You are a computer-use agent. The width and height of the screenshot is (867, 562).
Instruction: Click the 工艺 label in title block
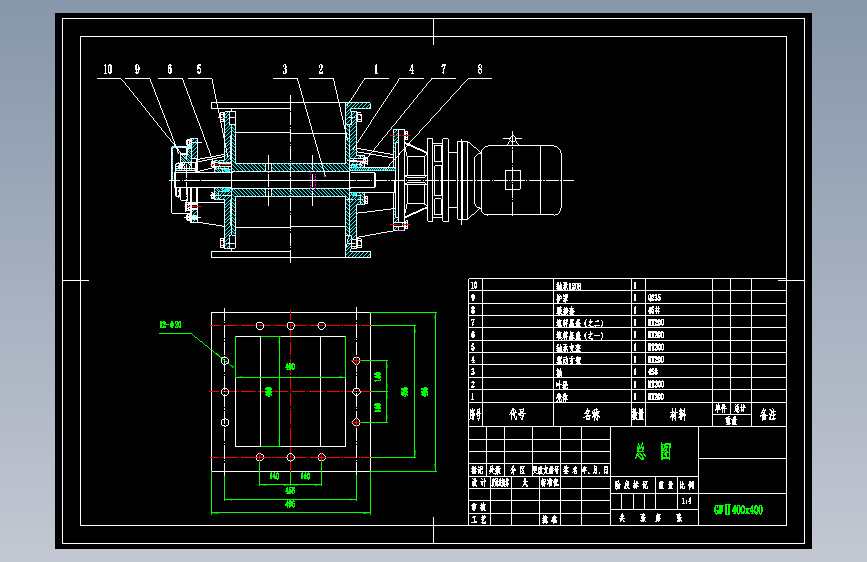point(478,519)
